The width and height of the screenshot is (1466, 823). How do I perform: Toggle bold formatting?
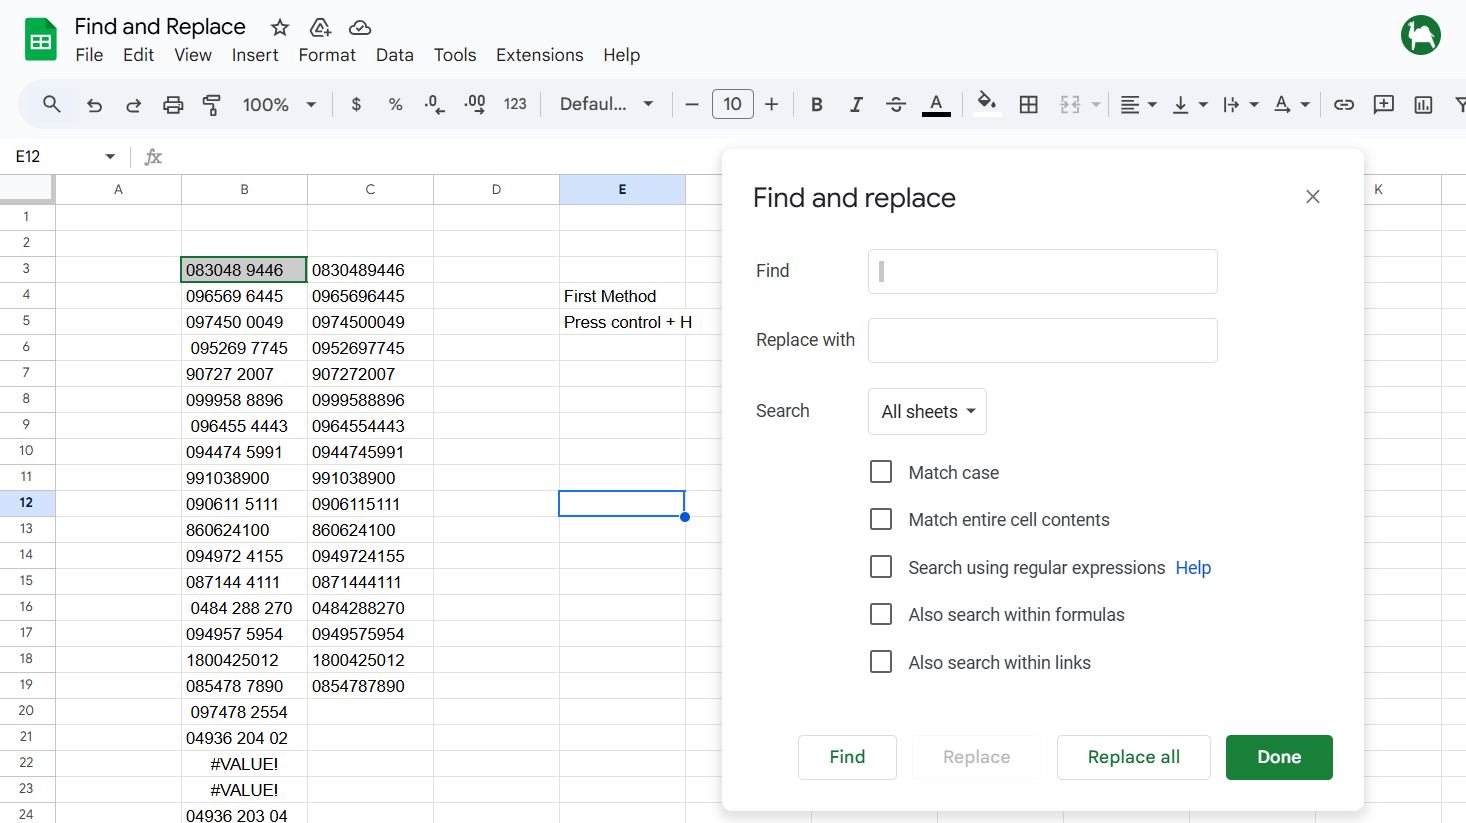pyautogui.click(x=817, y=104)
